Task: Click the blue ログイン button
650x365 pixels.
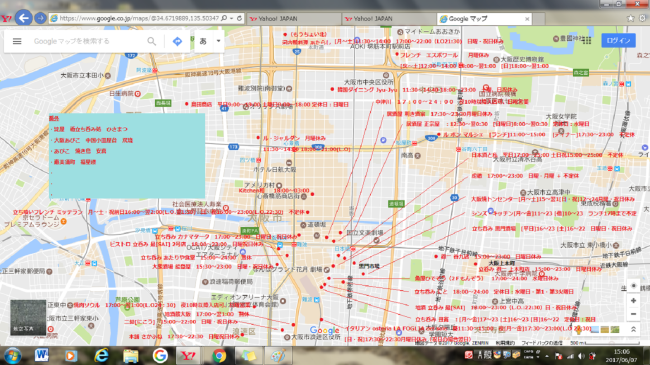Action: 618,40
